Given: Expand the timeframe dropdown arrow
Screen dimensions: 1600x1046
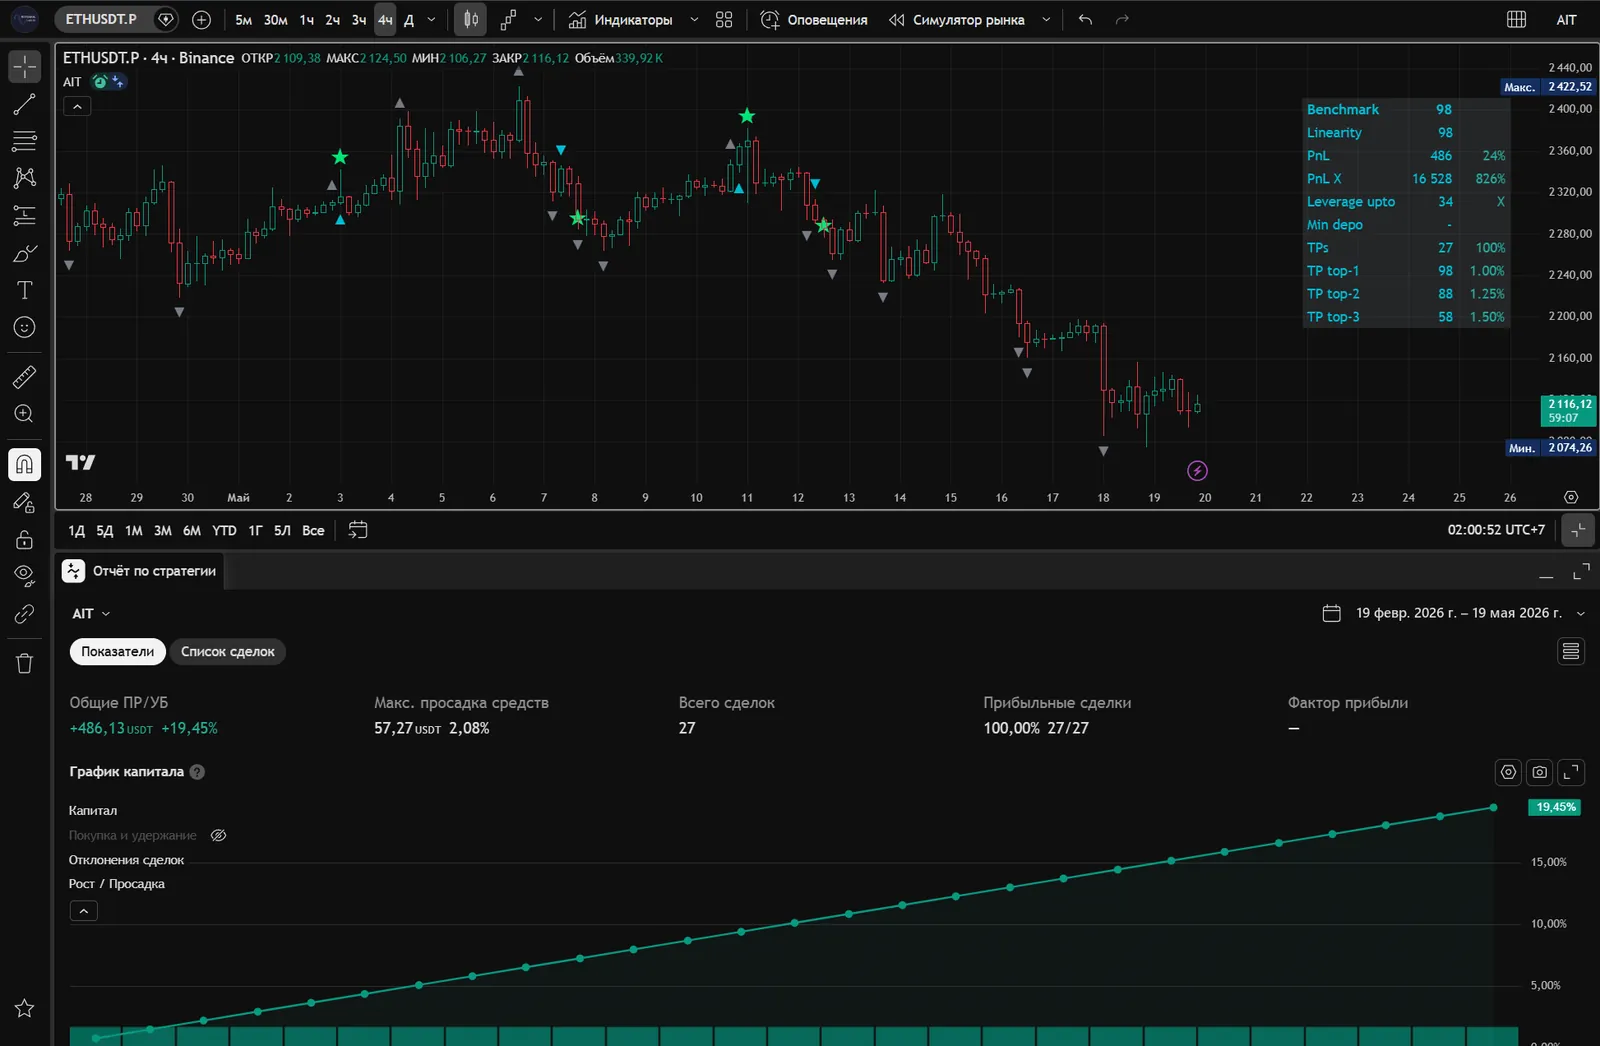Looking at the screenshot, I should [432, 20].
